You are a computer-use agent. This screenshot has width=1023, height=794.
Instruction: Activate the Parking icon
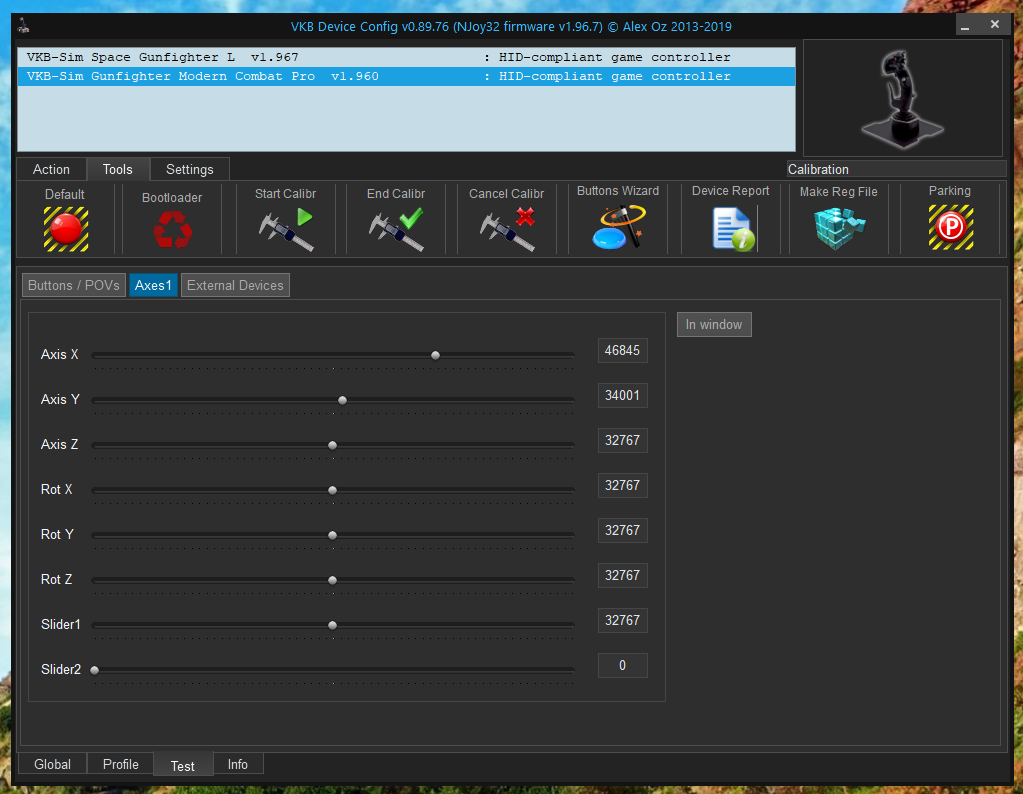click(x=949, y=228)
